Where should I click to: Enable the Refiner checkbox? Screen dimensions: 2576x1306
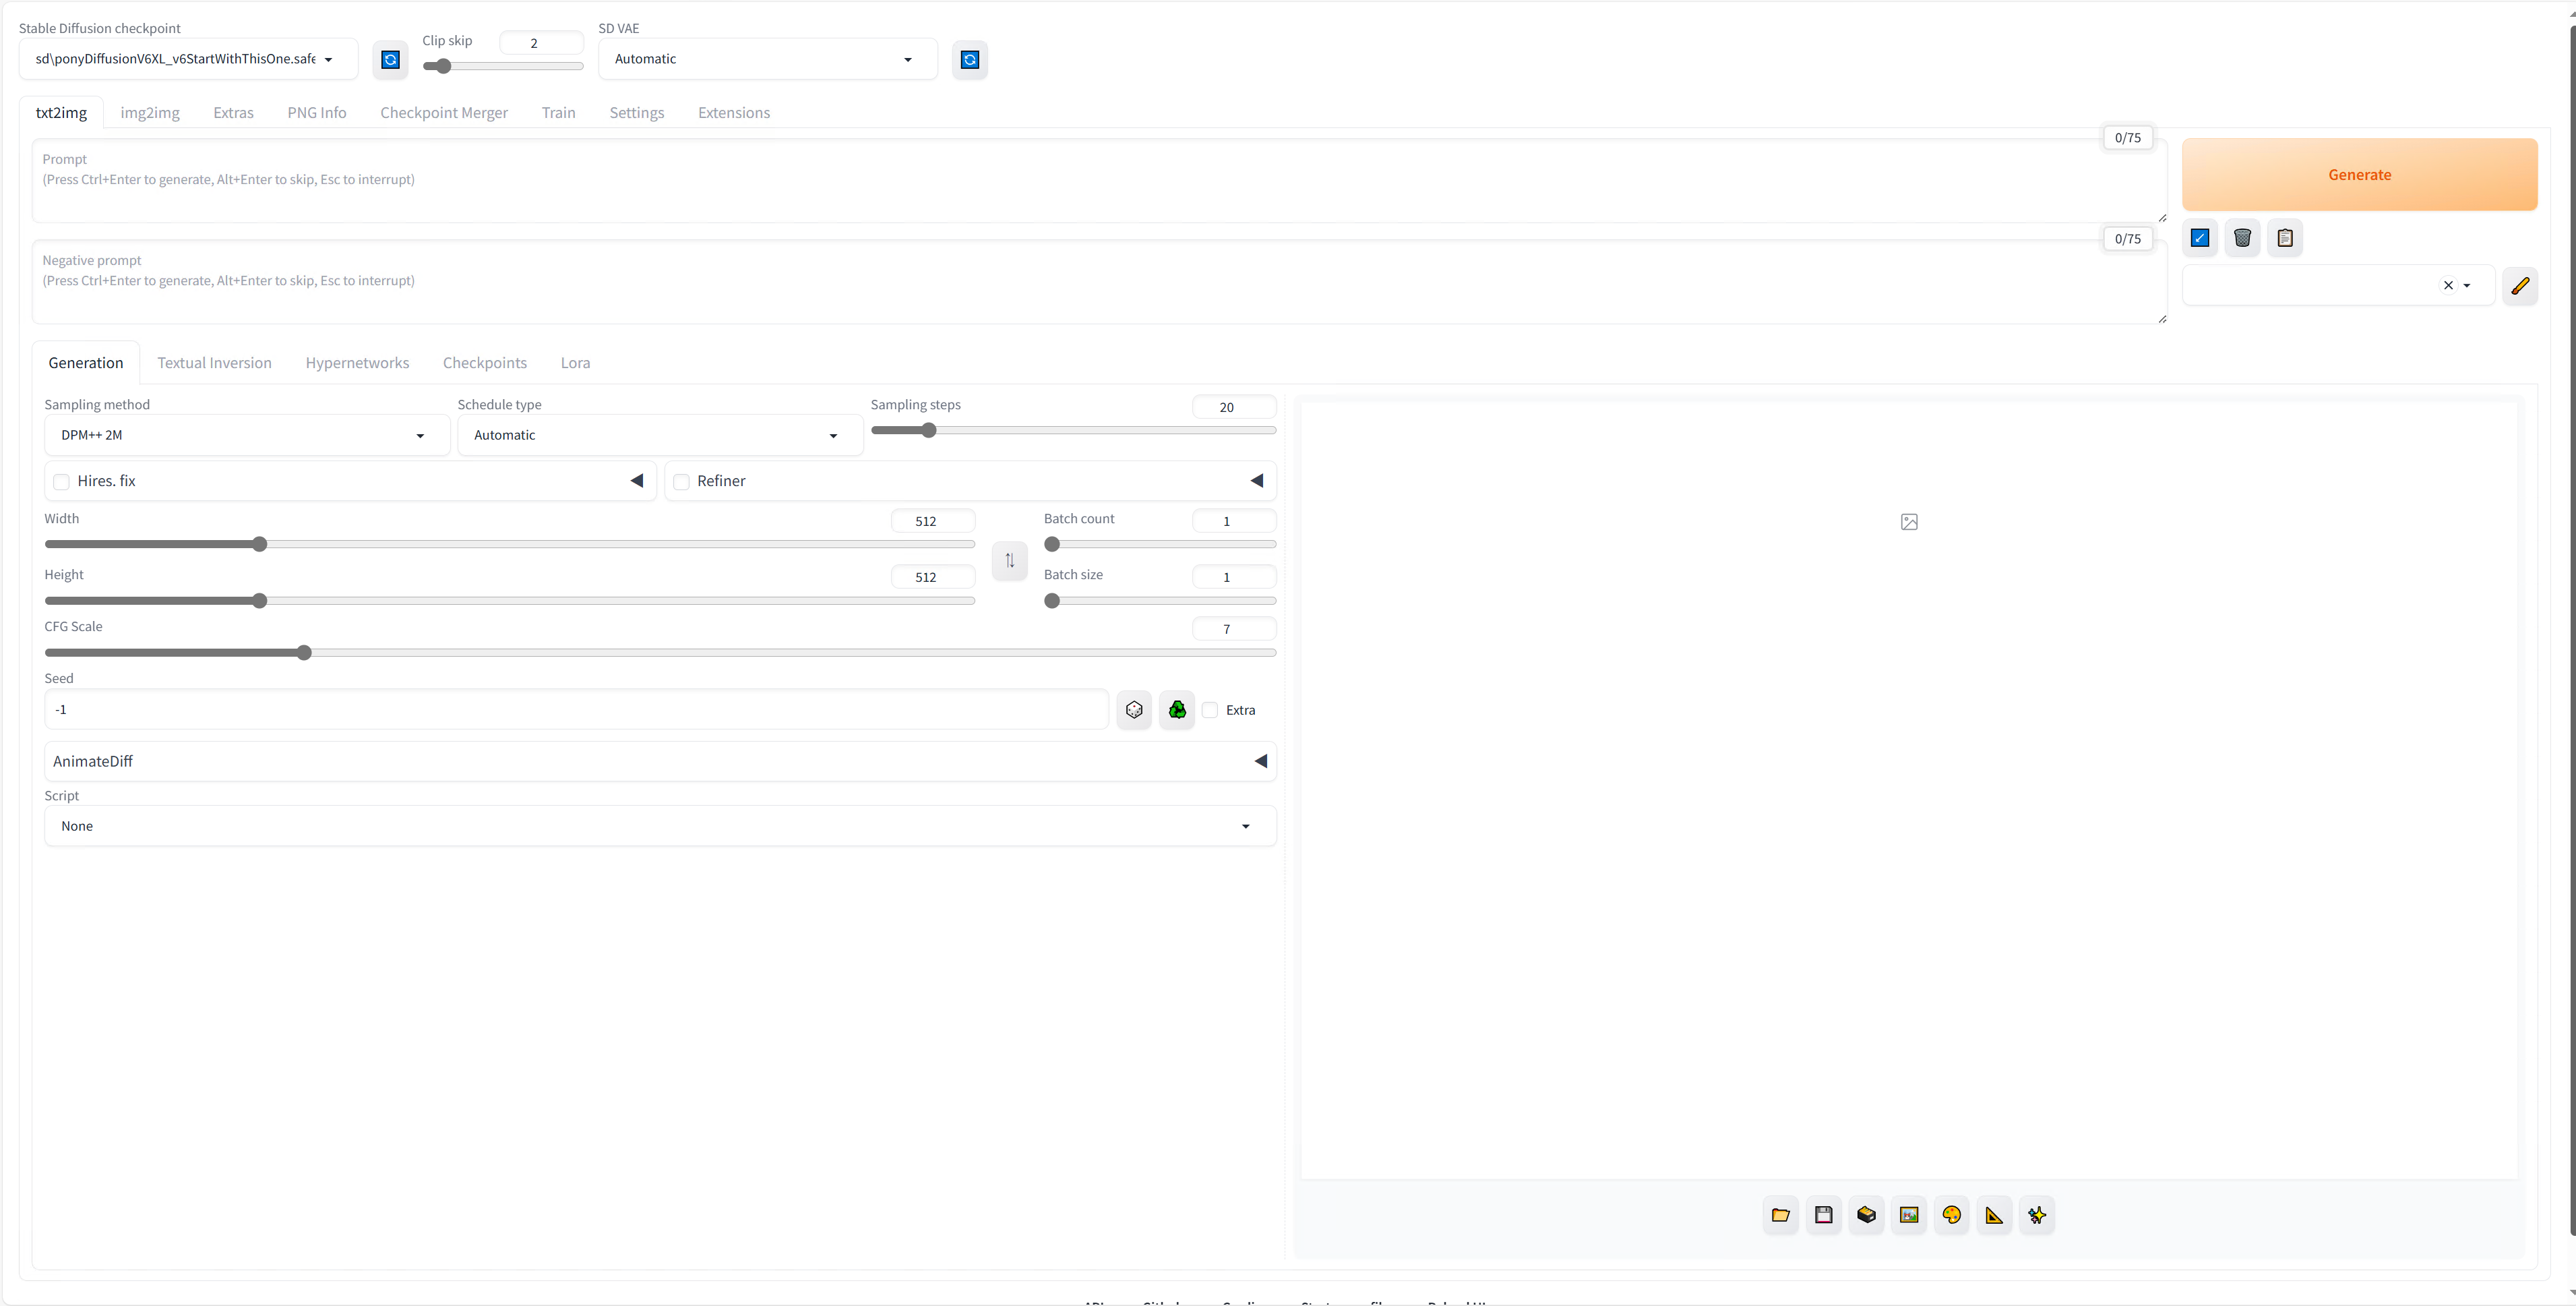point(682,482)
